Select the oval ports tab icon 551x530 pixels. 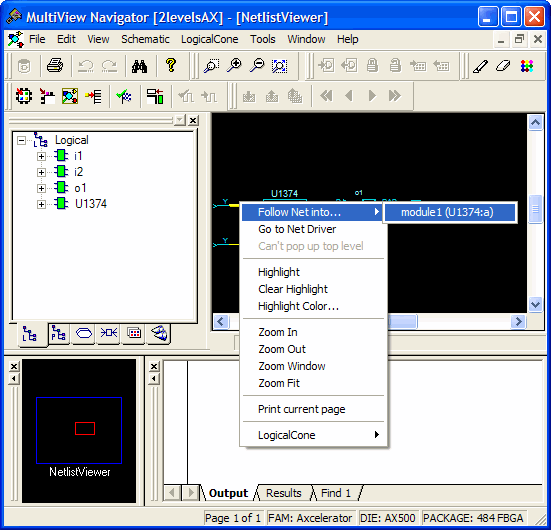coord(84,333)
